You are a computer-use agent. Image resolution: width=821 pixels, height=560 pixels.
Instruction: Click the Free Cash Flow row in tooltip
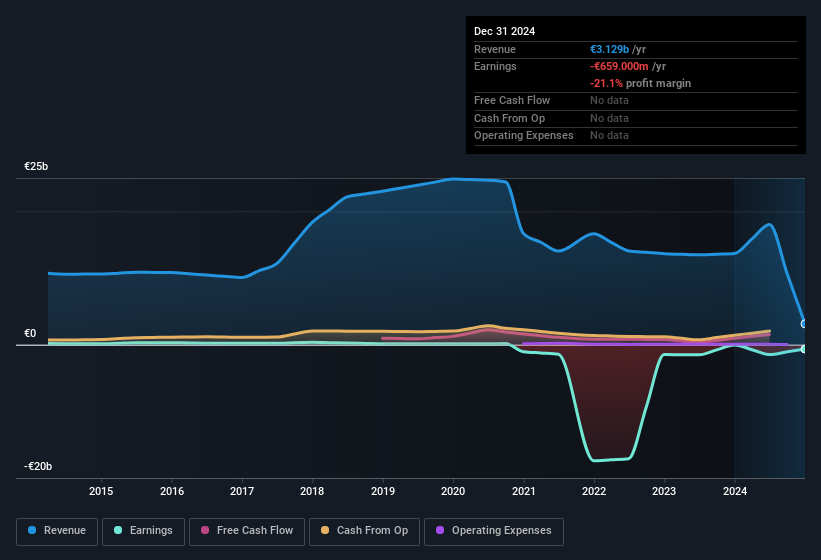(636, 100)
